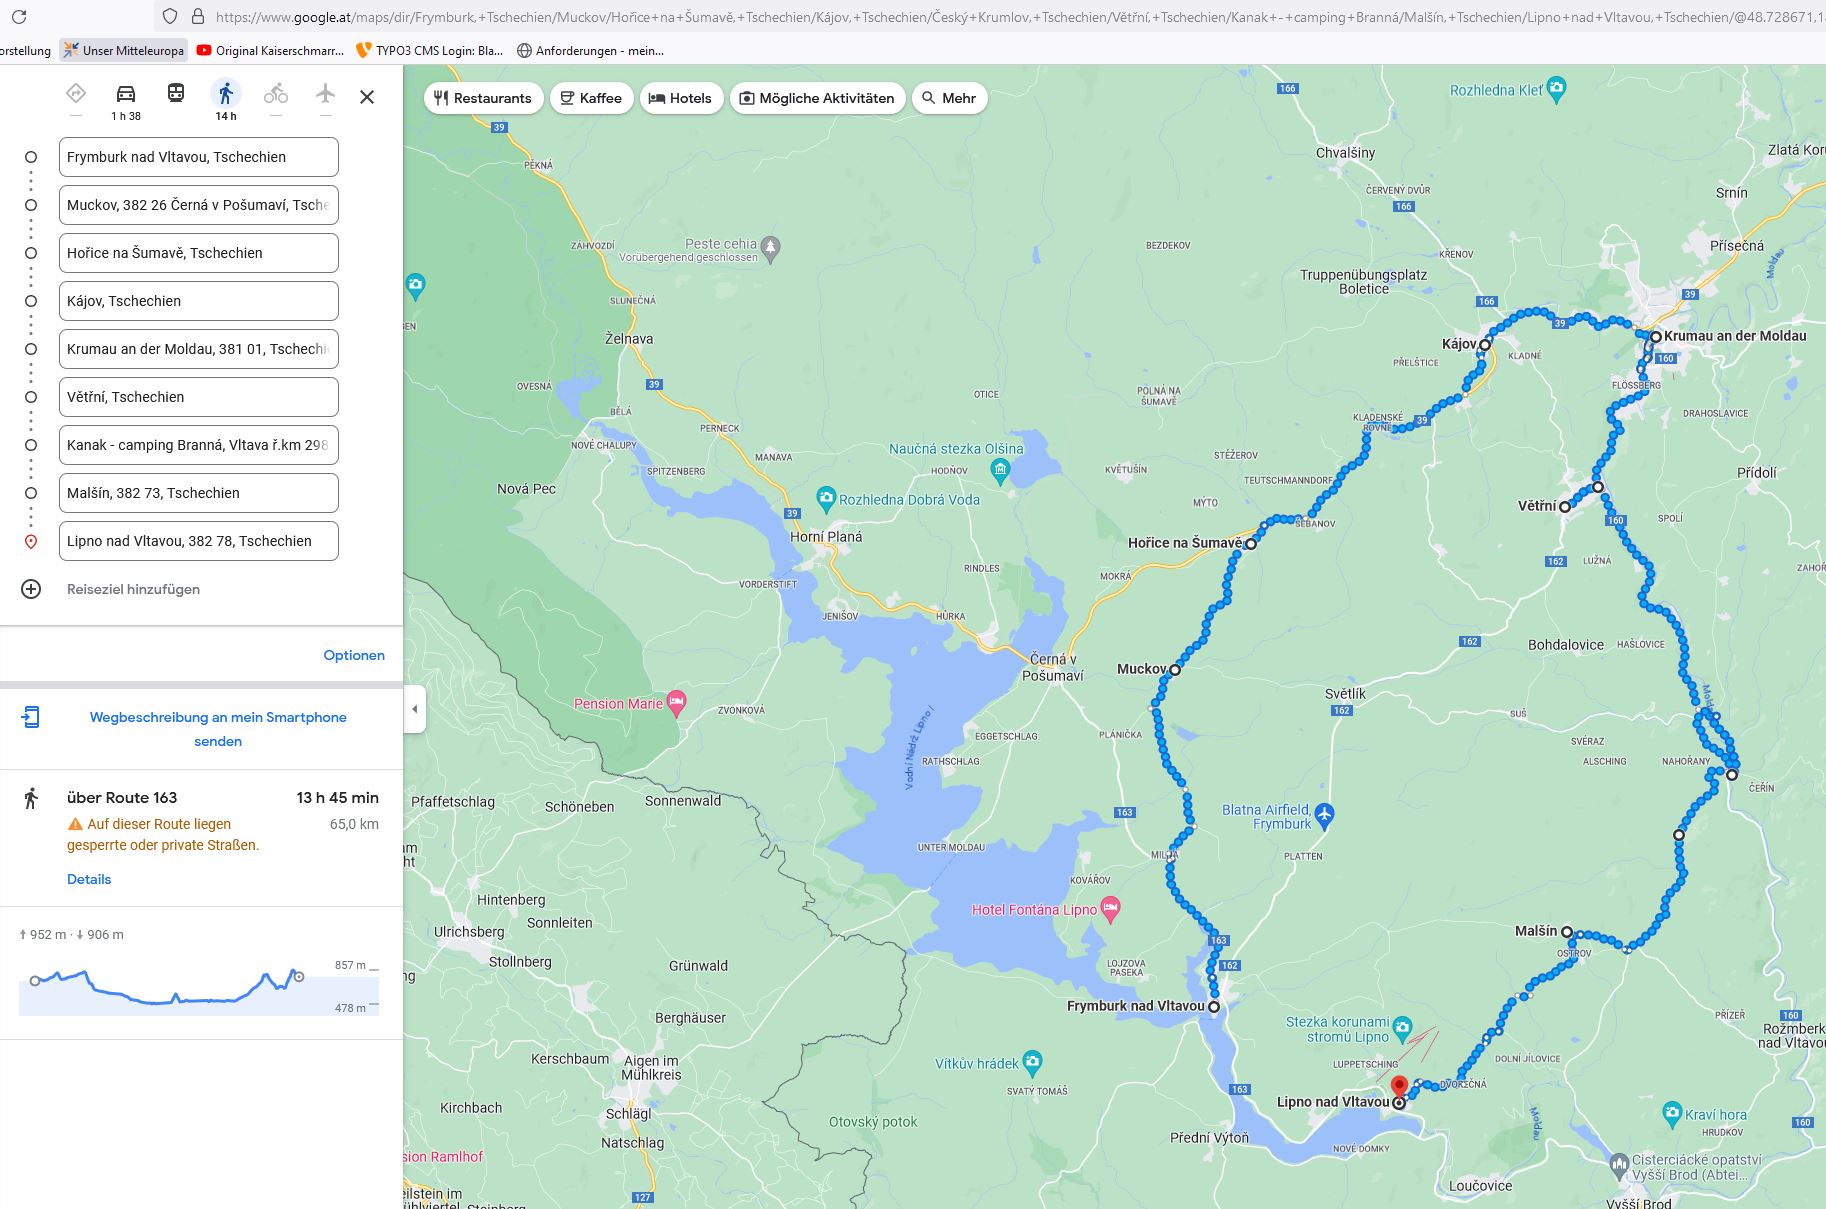
Task: Search for Hotels nearby
Action: point(681,98)
